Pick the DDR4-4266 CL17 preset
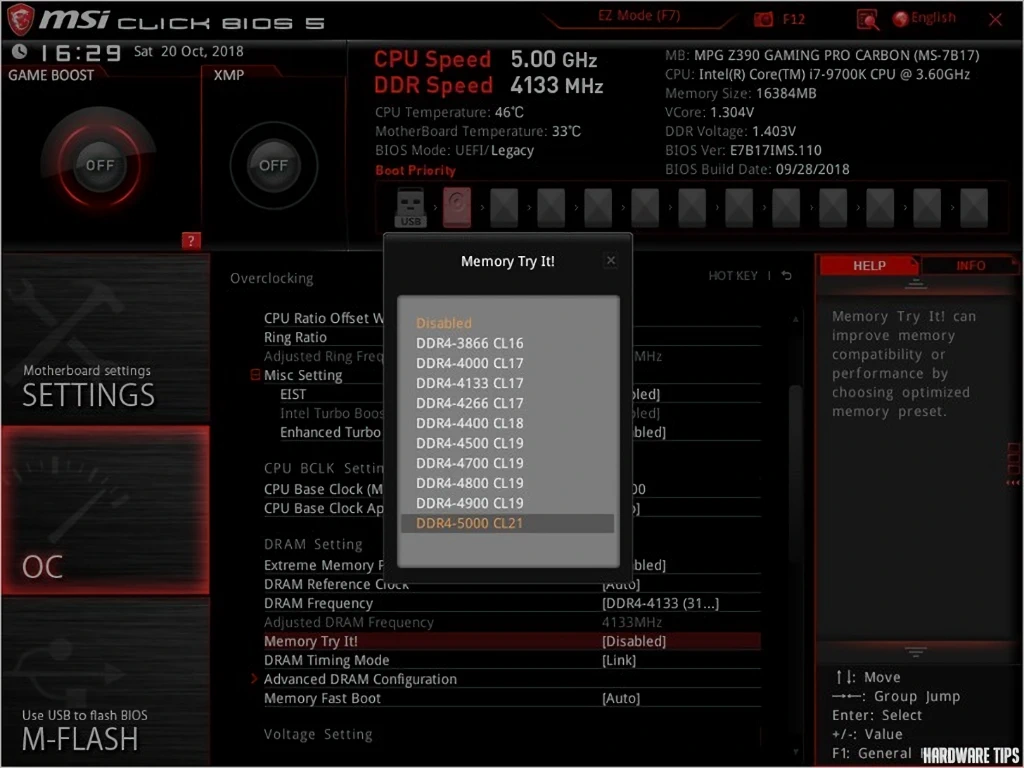This screenshot has width=1024, height=768. (x=507, y=403)
